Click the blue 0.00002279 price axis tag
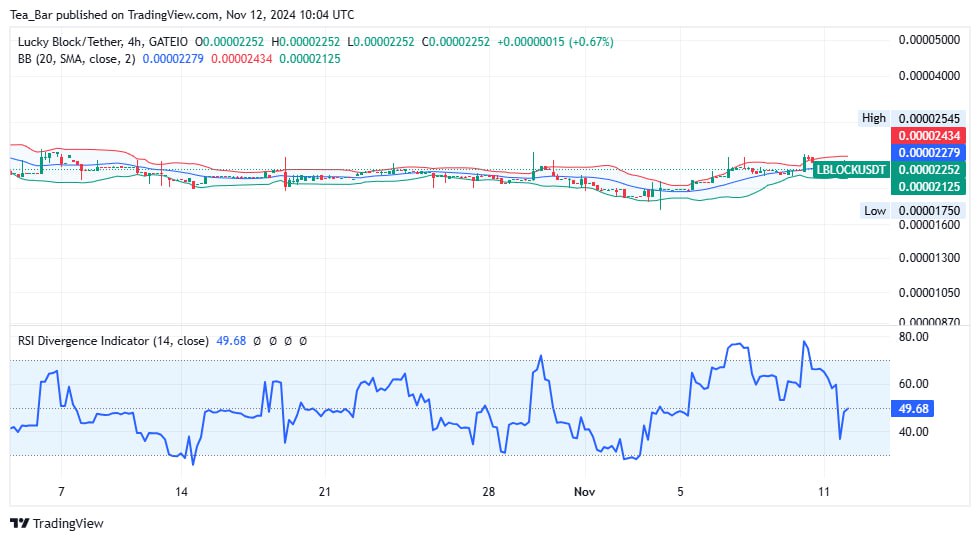The image size is (980, 541). tap(929, 152)
